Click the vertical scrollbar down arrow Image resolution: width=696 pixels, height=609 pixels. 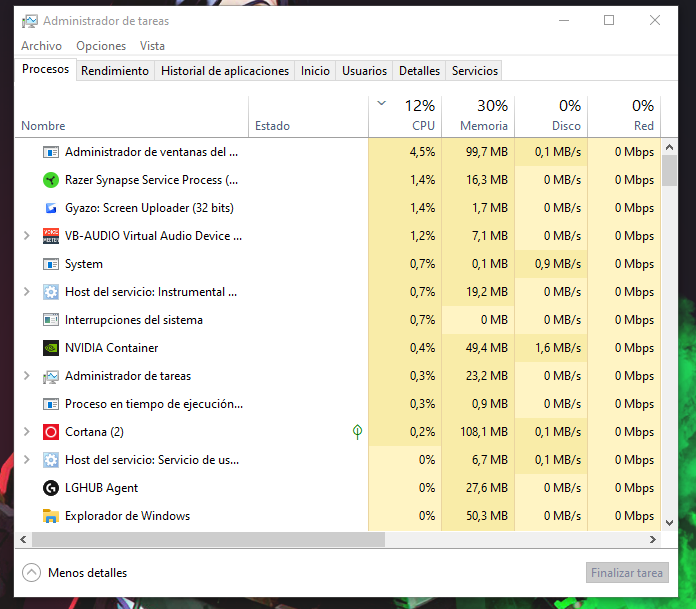point(669,522)
